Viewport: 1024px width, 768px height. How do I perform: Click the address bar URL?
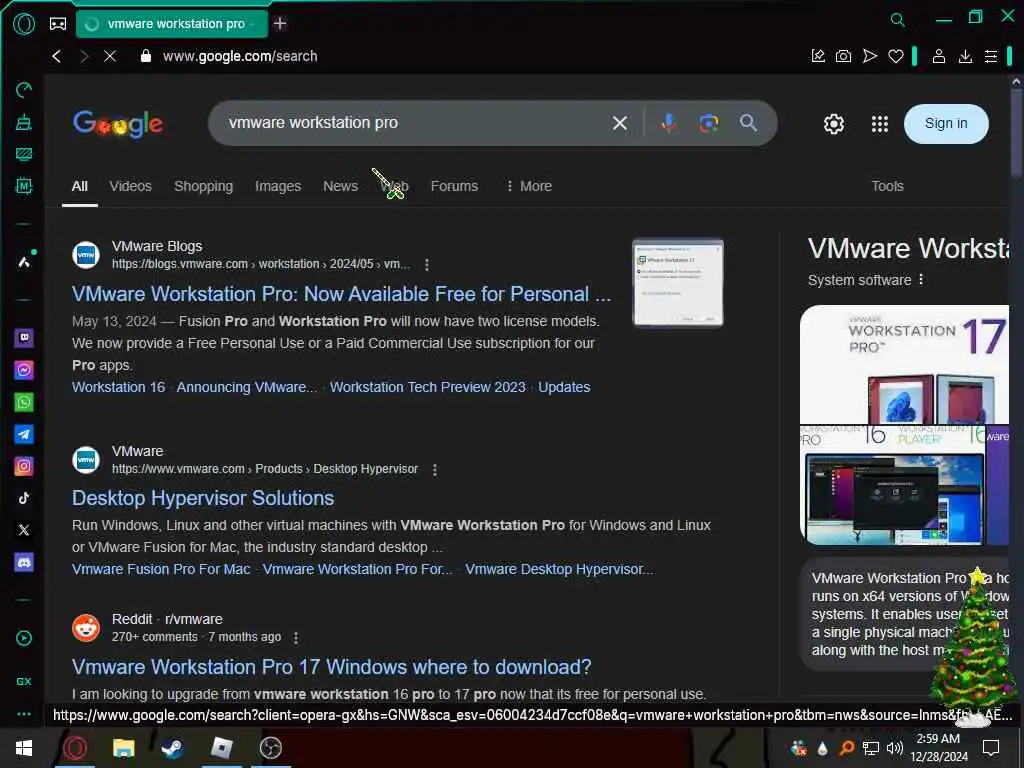pos(240,56)
